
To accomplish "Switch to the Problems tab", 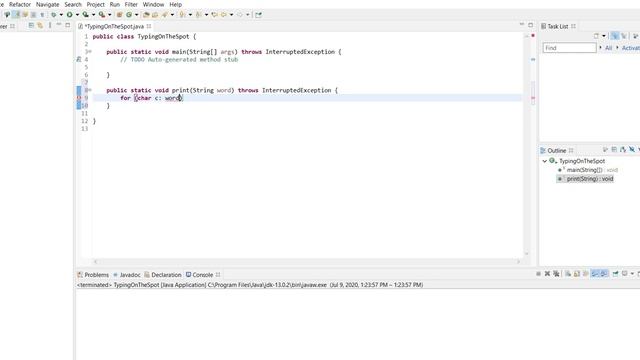I will pyautogui.click(x=93, y=275).
